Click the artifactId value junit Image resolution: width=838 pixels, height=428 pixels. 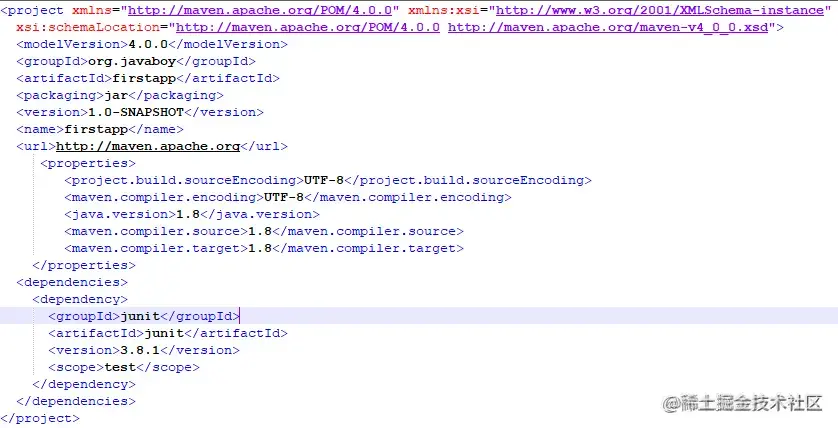pyautogui.click(x=164, y=333)
